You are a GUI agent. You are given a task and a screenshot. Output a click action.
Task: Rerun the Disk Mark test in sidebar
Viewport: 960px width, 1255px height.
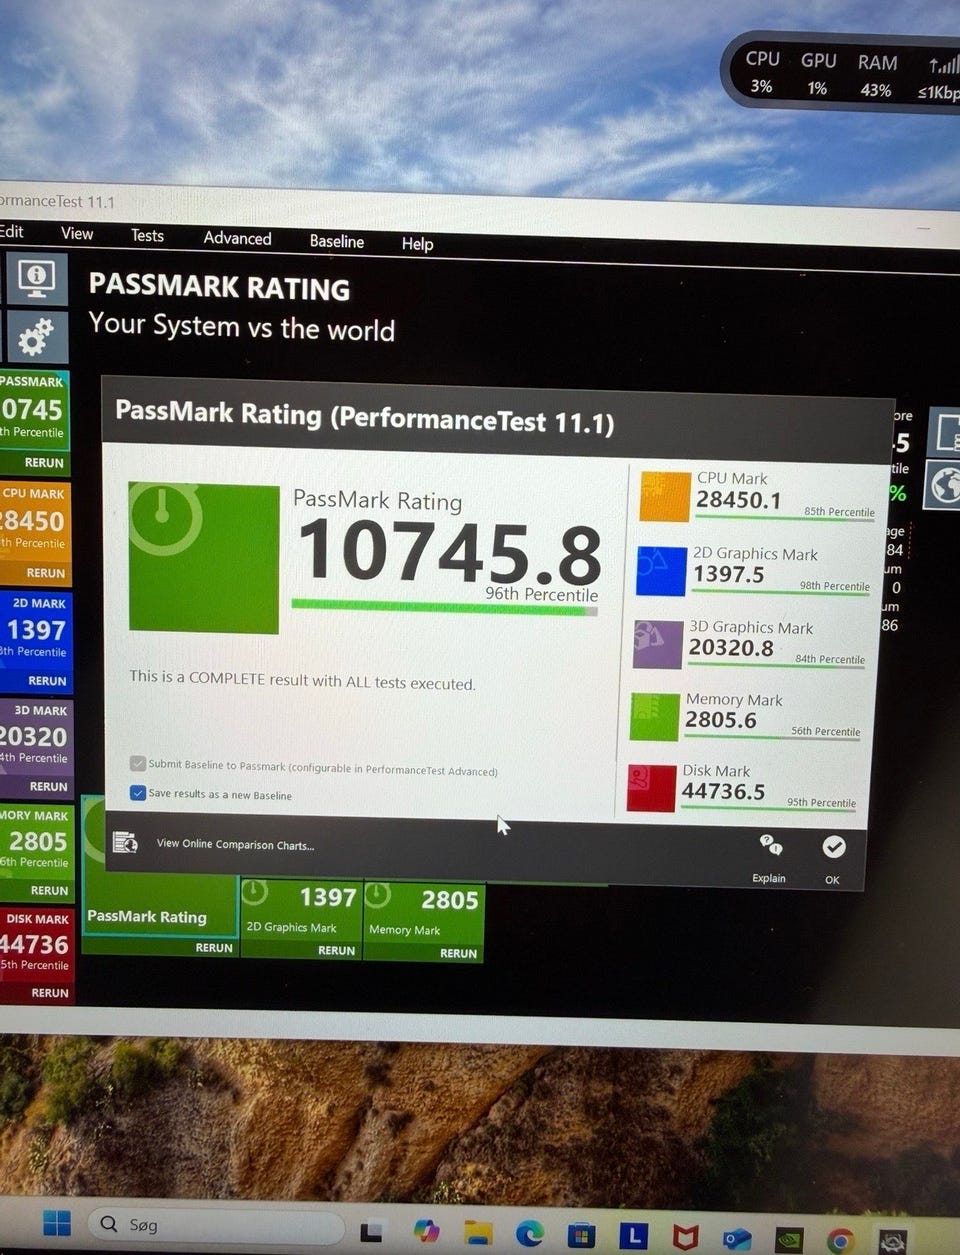point(50,993)
